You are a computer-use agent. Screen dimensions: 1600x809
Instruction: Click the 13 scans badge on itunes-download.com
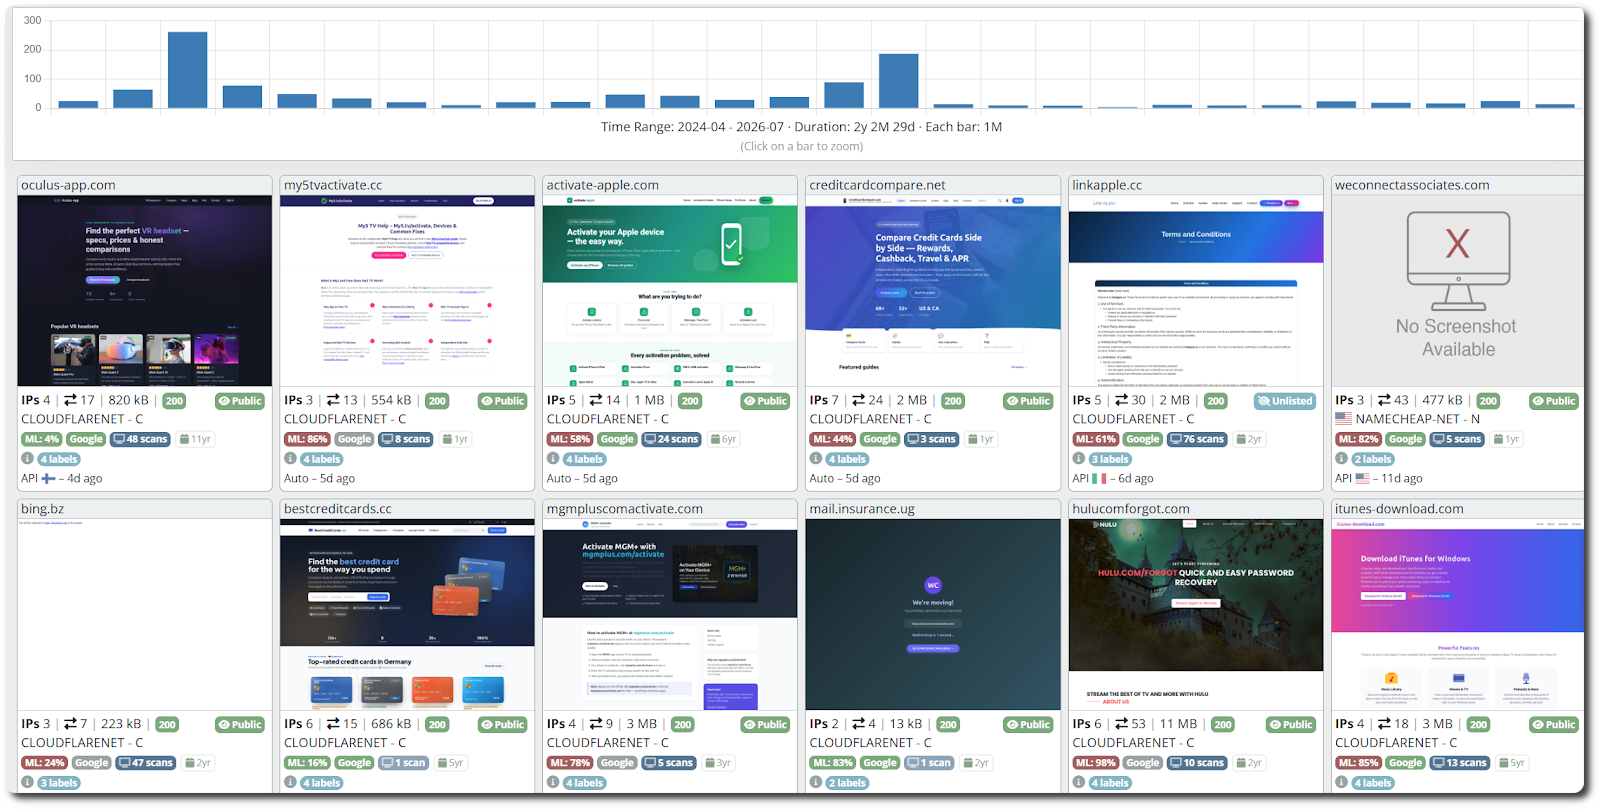(1460, 763)
